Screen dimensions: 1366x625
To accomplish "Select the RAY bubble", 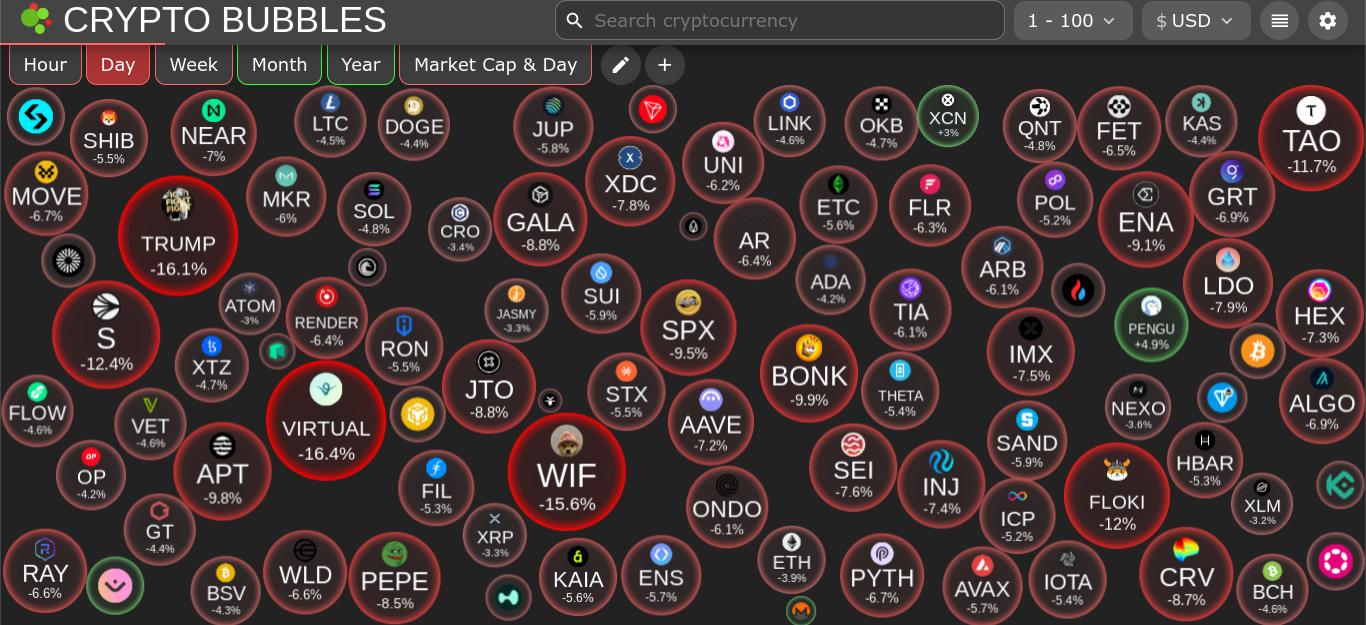I will [x=44, y=570].
